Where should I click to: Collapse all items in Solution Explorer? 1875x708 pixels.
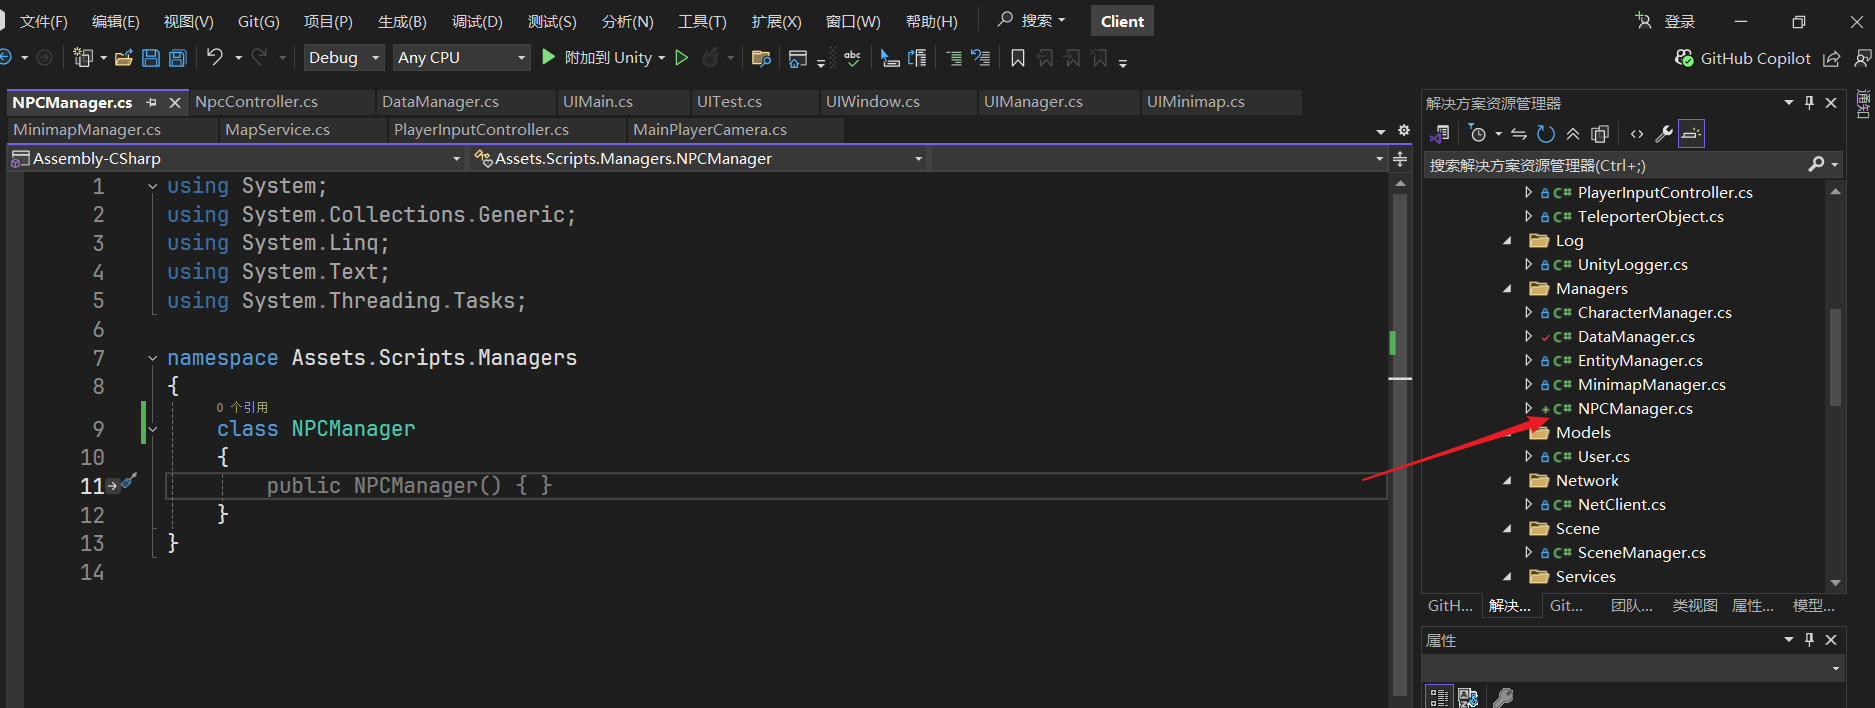click(1573, 134)
